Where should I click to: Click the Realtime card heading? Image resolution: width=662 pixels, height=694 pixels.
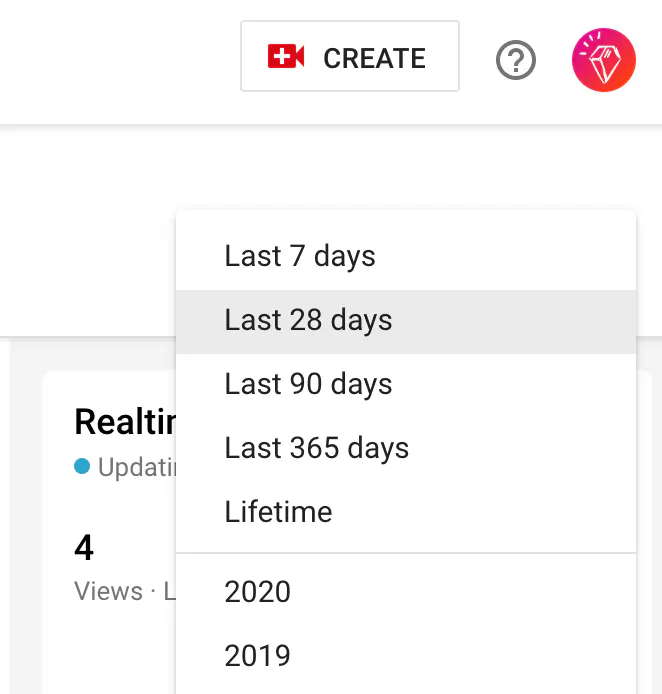click(x=124, y=422)
